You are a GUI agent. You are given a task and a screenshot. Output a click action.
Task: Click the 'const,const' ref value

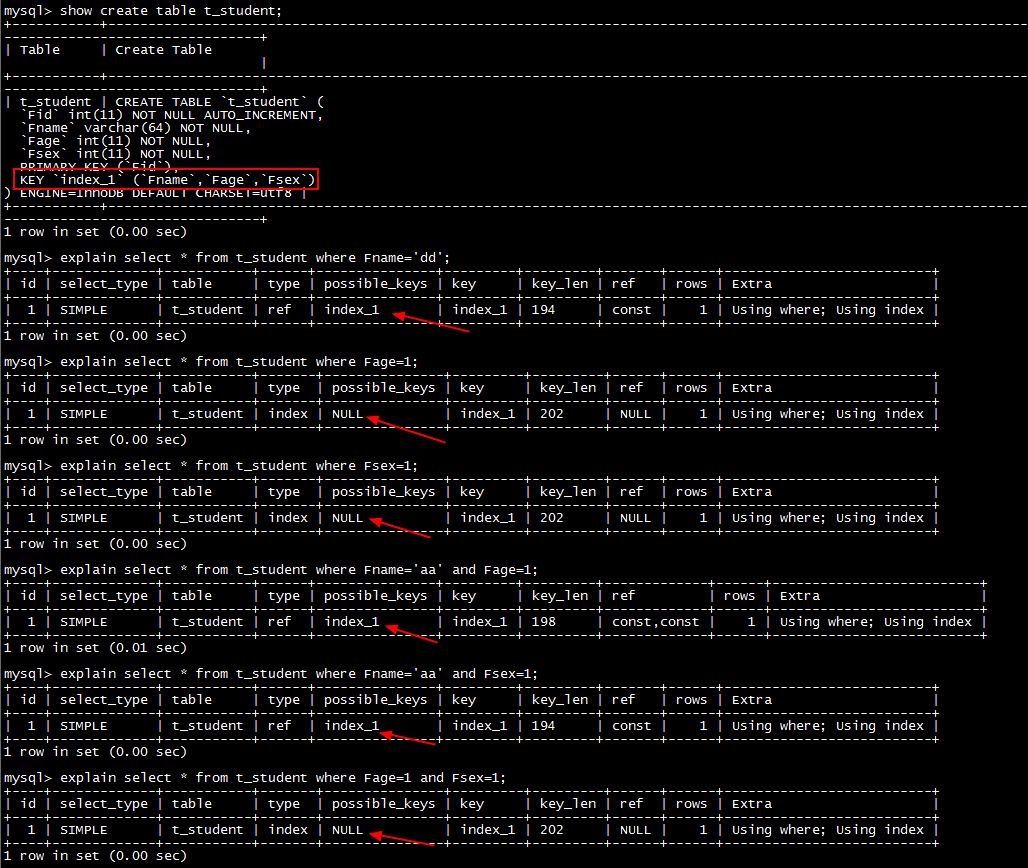coord(655,621)
